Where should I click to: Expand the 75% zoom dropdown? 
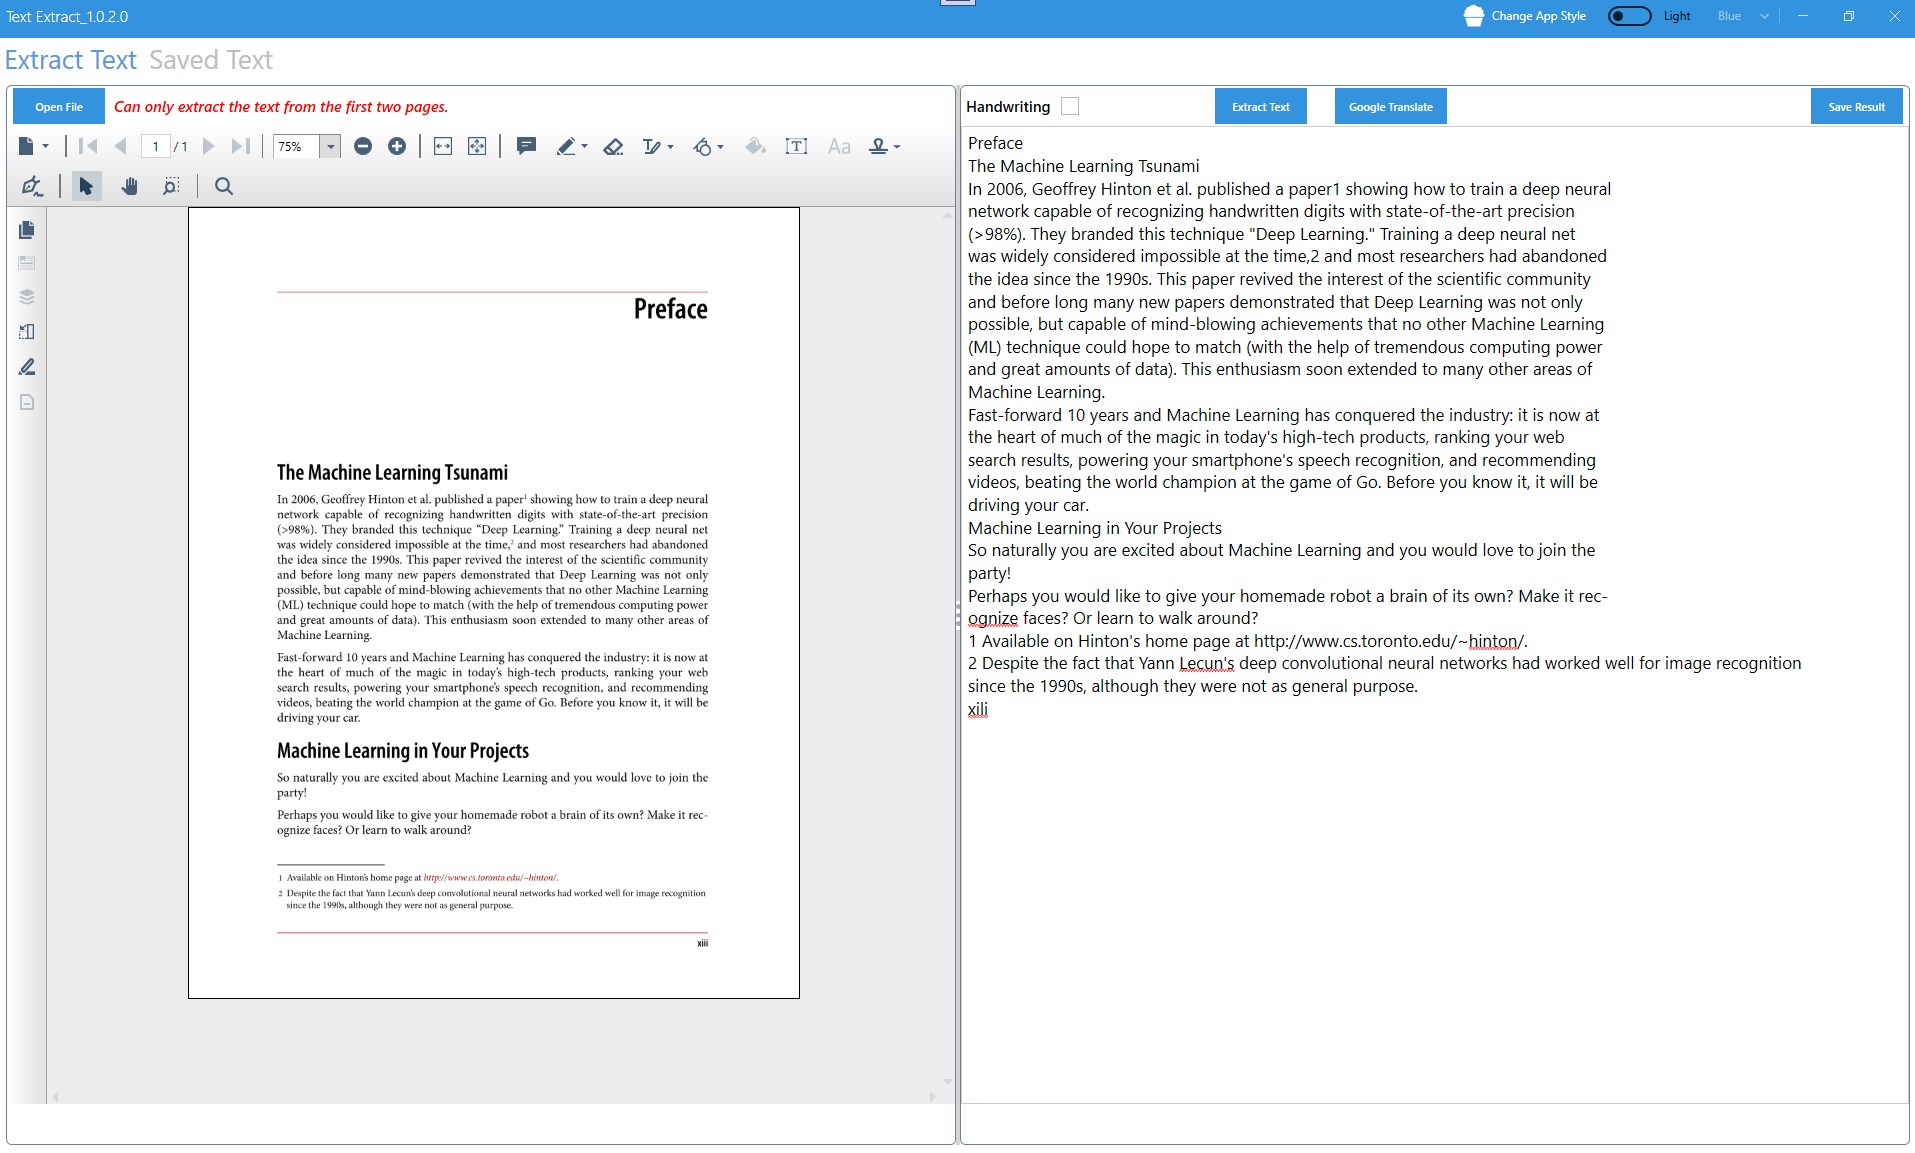coord(330,147)
